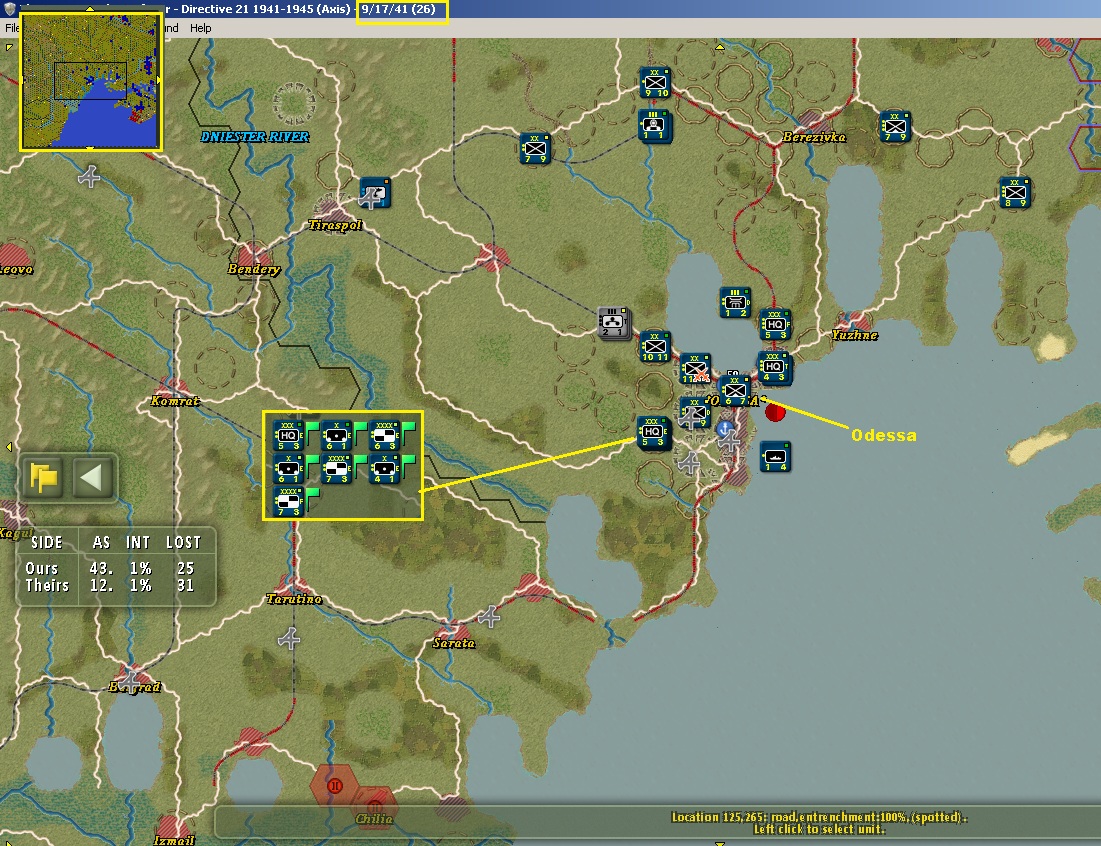Screen dimensions: 1101x846
Task: Select the HQ unit southwest of Odessa
Action: coord(652,432)
